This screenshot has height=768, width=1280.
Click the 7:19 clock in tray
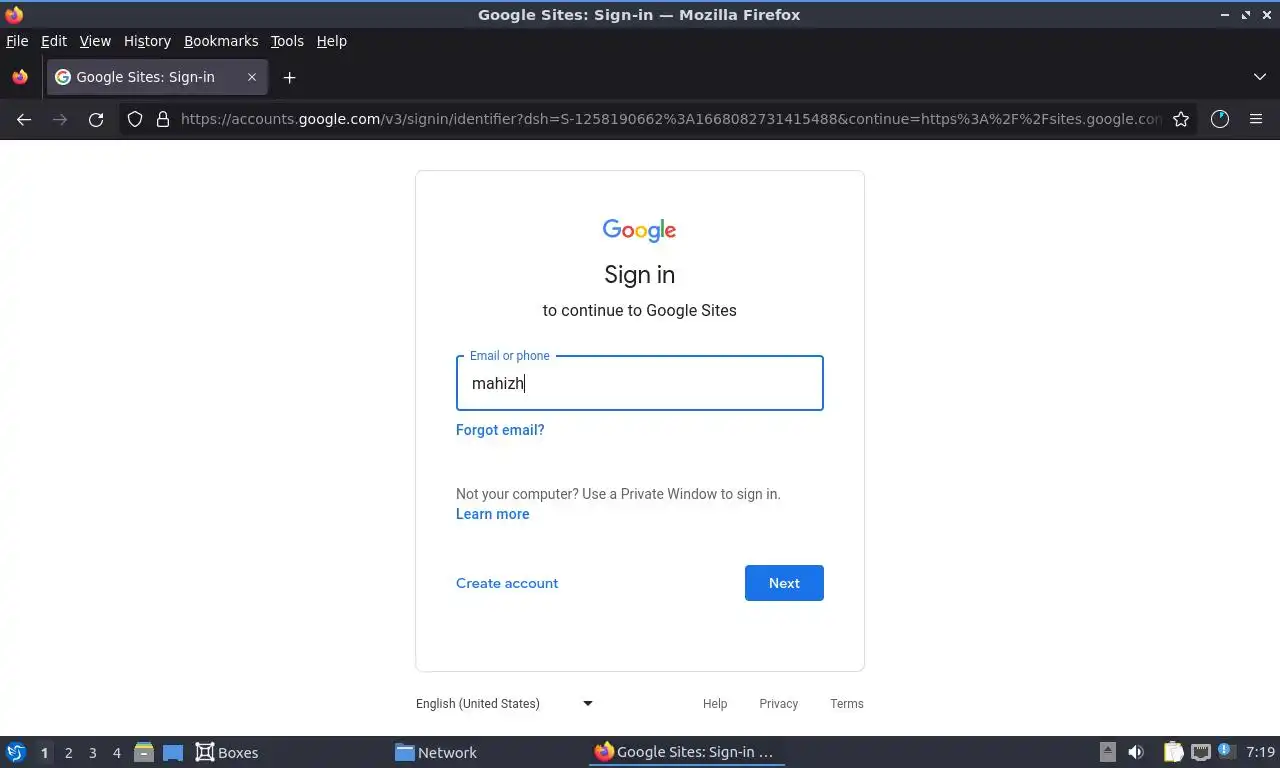coord(1260,752)
